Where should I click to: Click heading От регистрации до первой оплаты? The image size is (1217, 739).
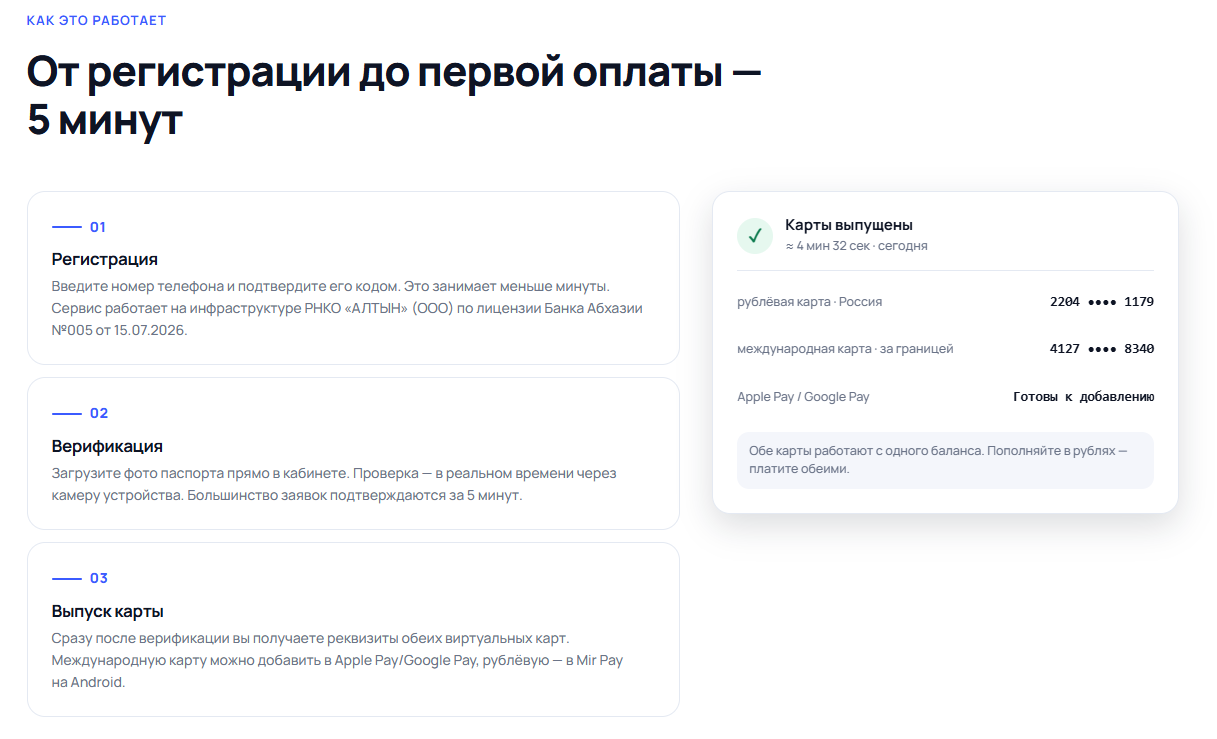[394, 96]
